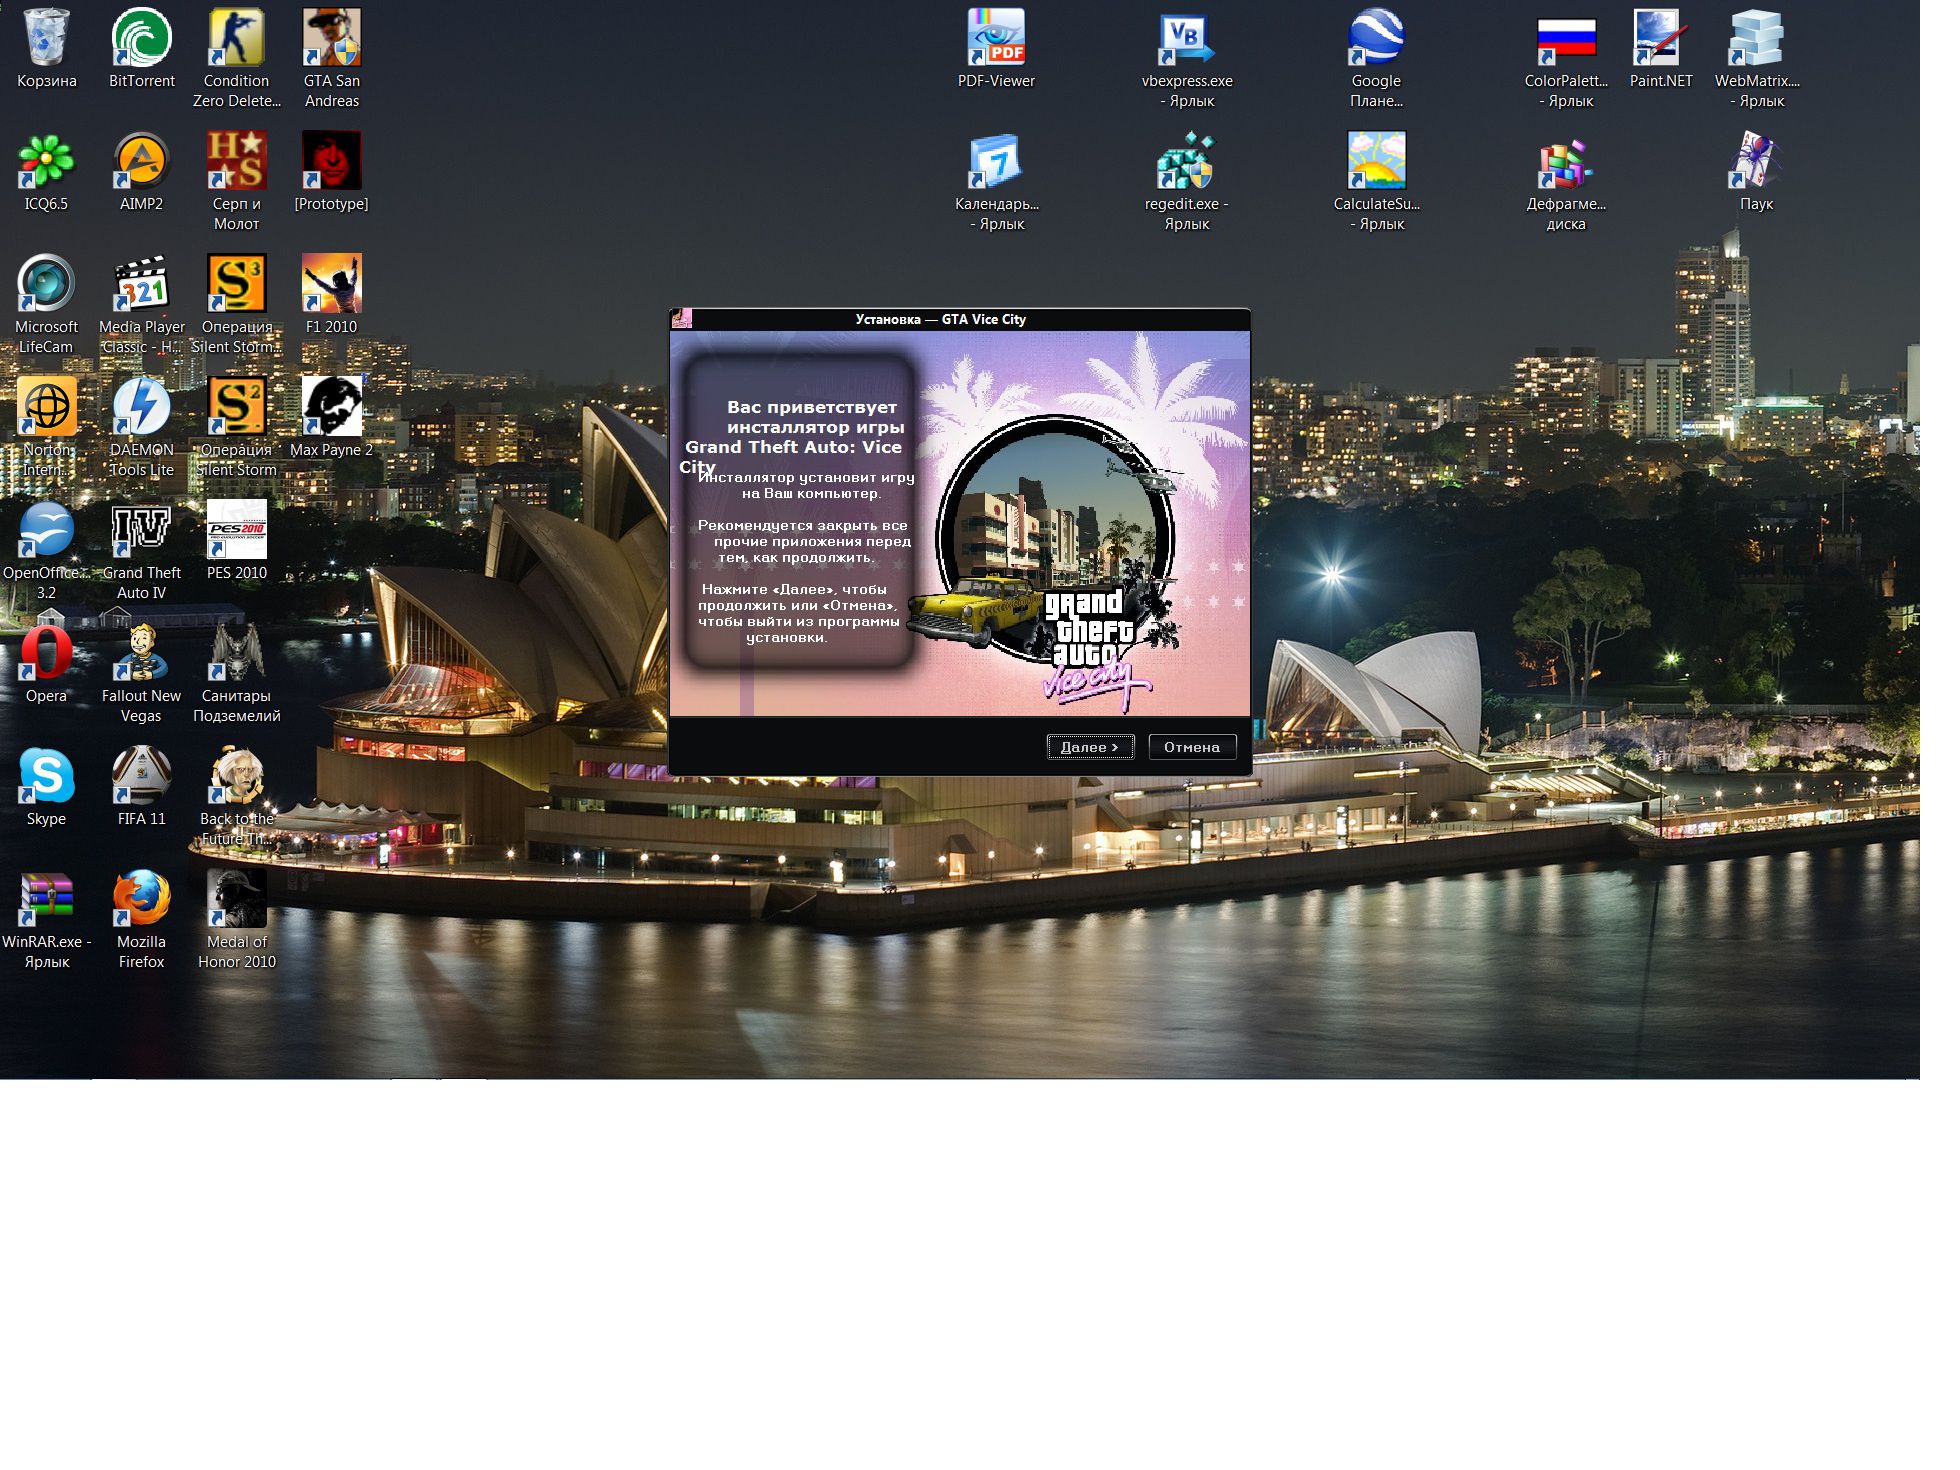Select the Серп и Молот icon
The width and height of the screenshot is (1960, 1470).
[x=236, y=161]
